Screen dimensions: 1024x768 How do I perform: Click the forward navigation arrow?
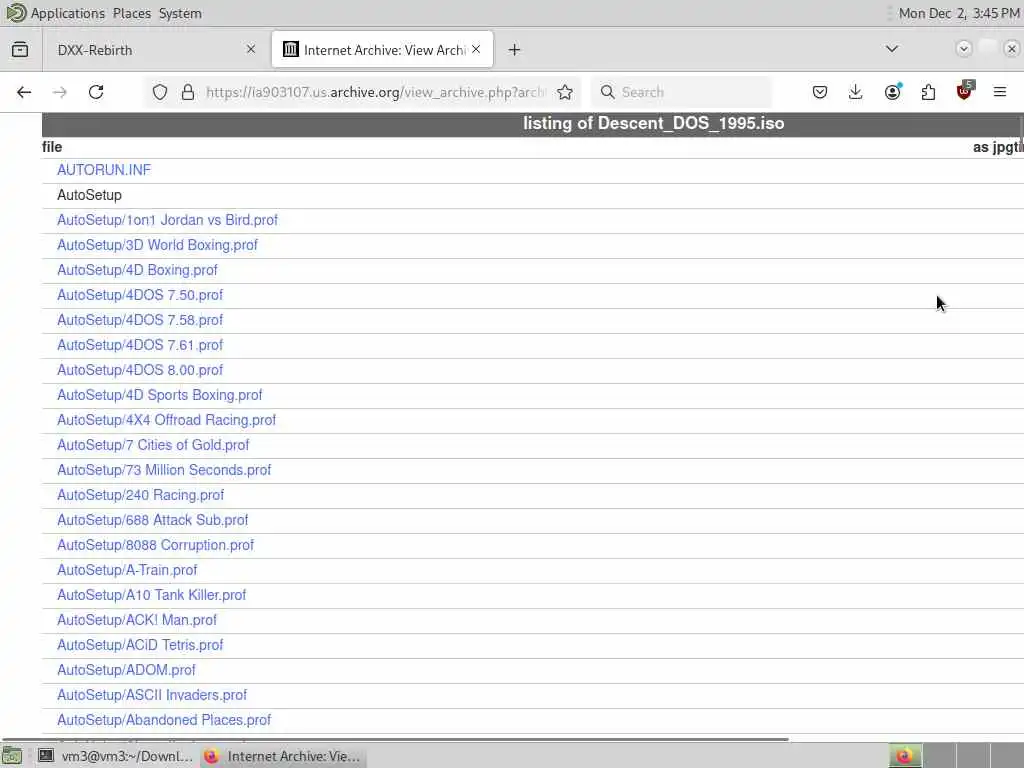coord(59,92)
